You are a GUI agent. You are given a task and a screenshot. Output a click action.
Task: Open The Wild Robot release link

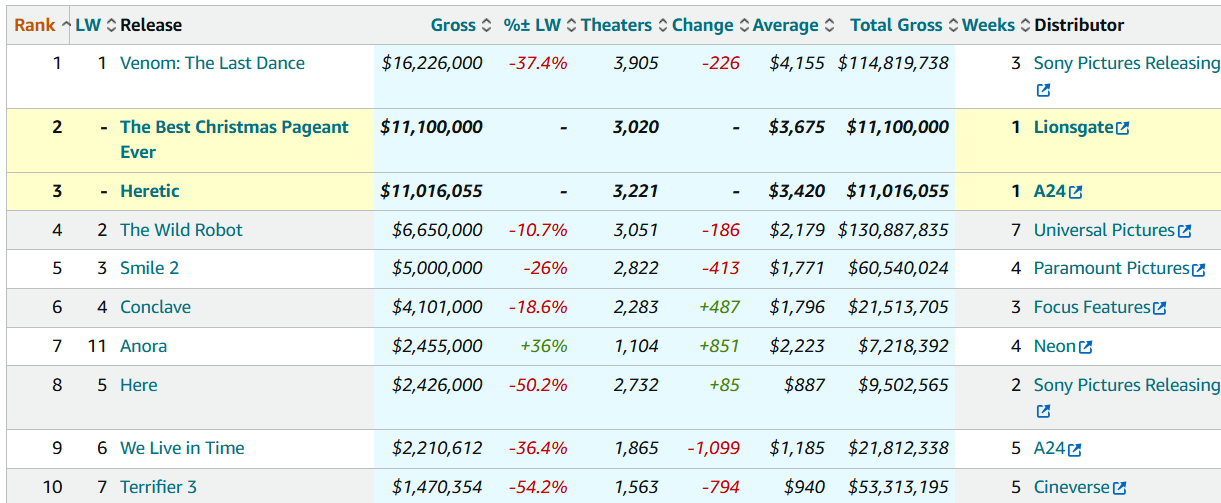tap(181, 230)
